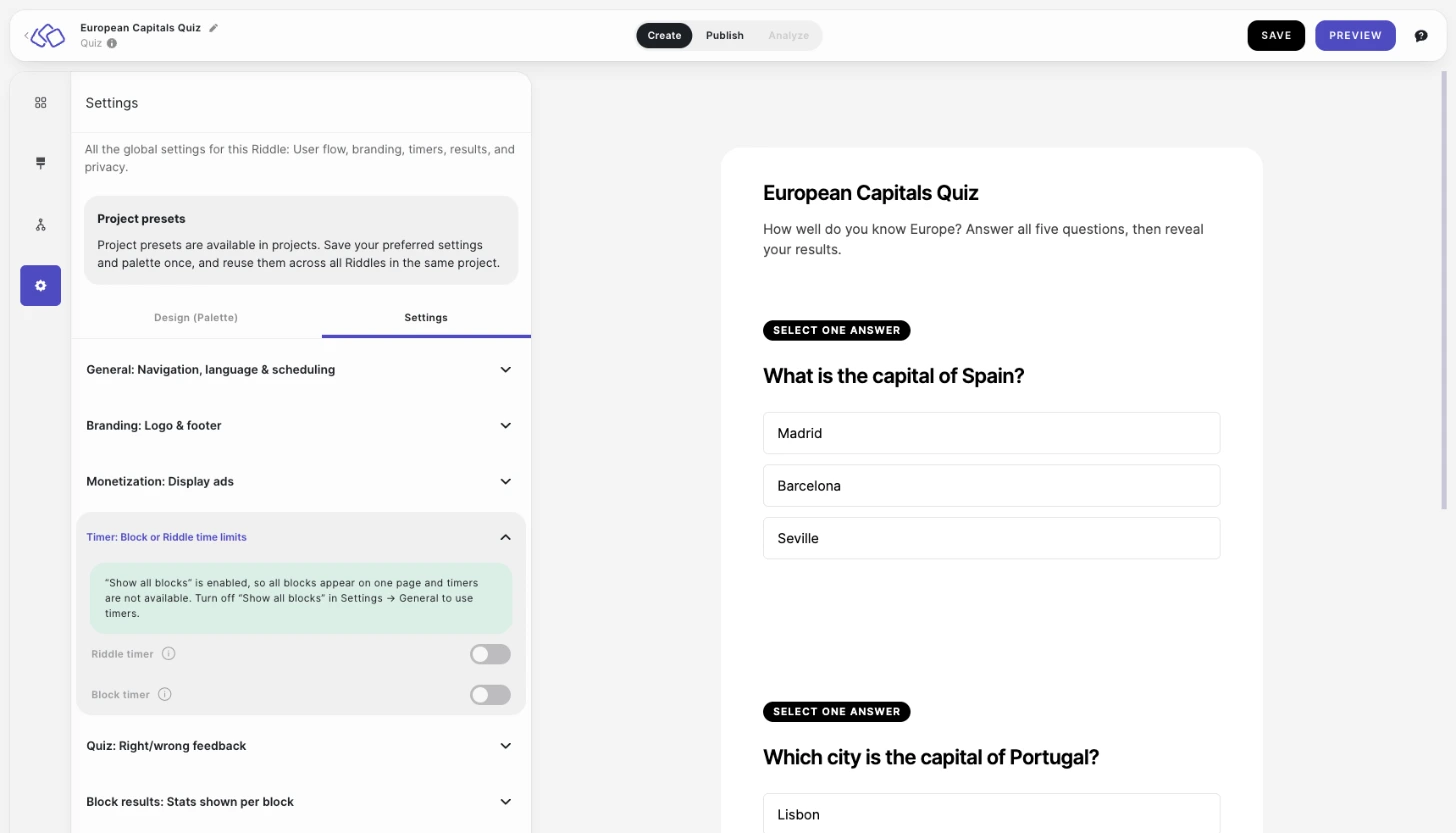Expand Monetization: Display ads section

tap(300, 481)
